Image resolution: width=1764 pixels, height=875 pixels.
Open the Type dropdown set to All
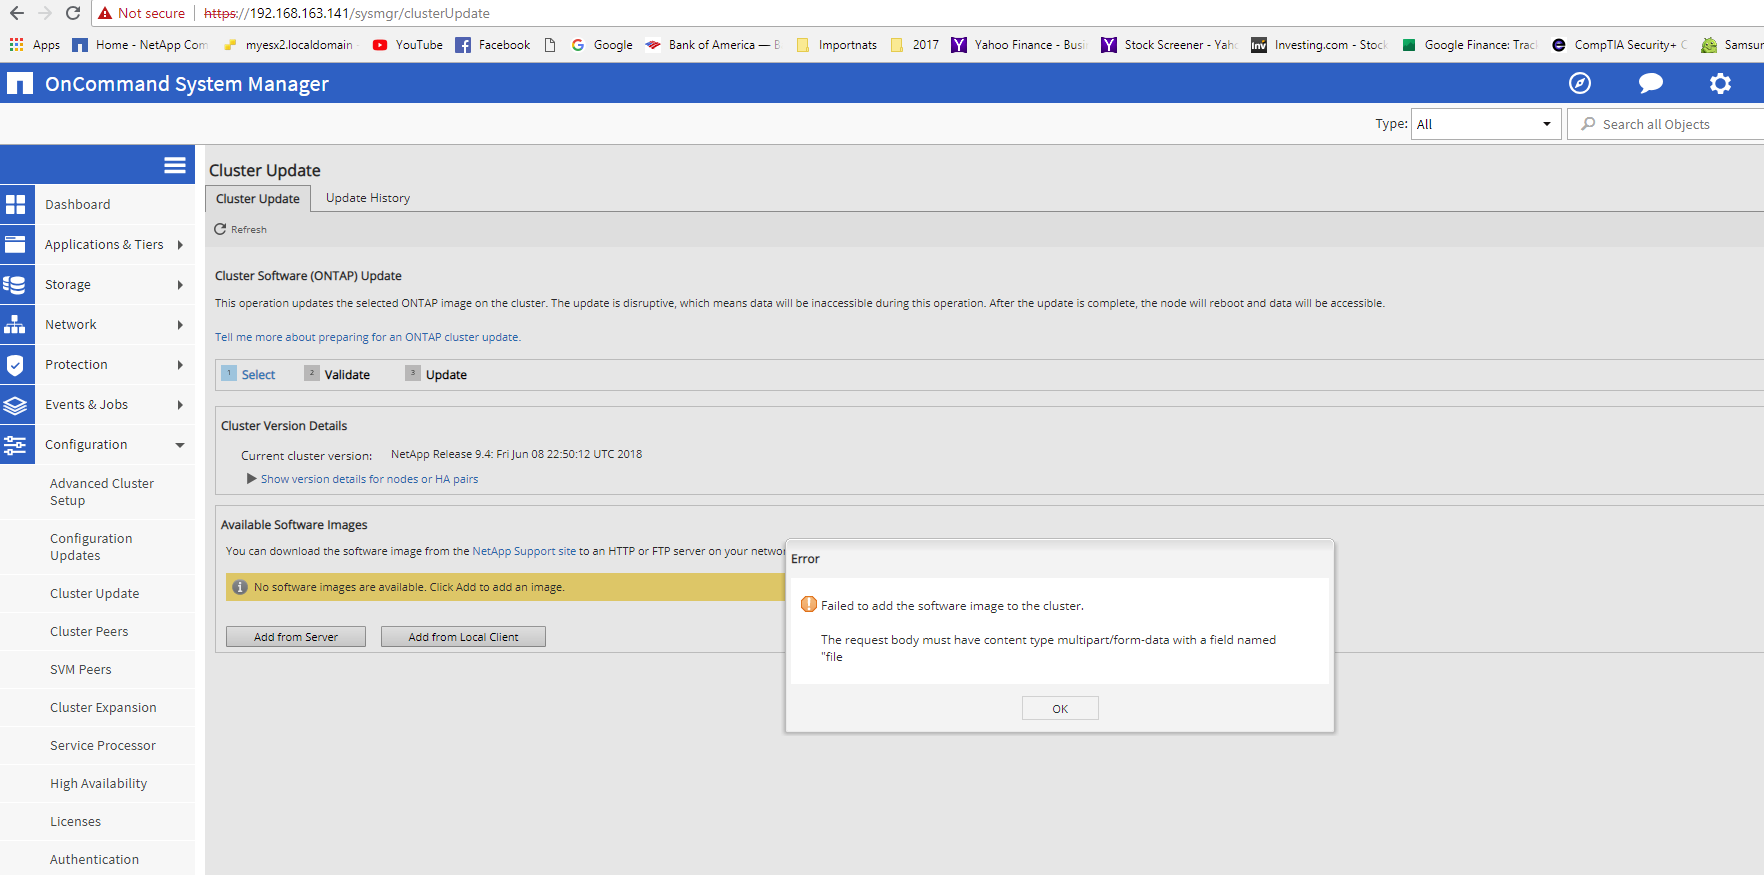1485,125
